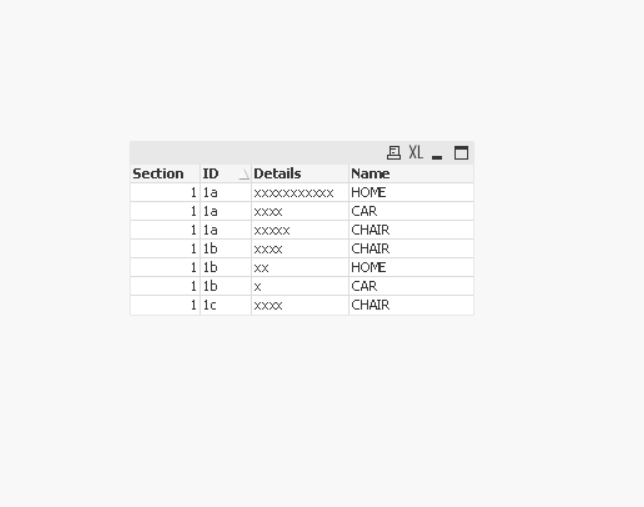This screenshot has height=507, width=644.
Task: Pick the Details cell containing only xx
Action: point(261,268)
